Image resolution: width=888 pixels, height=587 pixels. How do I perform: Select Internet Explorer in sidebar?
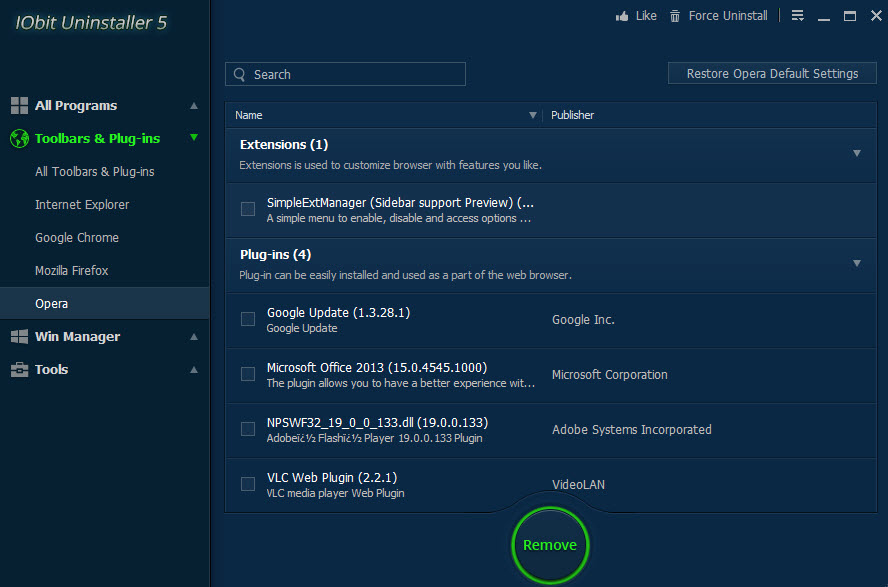tap(82, 204)
